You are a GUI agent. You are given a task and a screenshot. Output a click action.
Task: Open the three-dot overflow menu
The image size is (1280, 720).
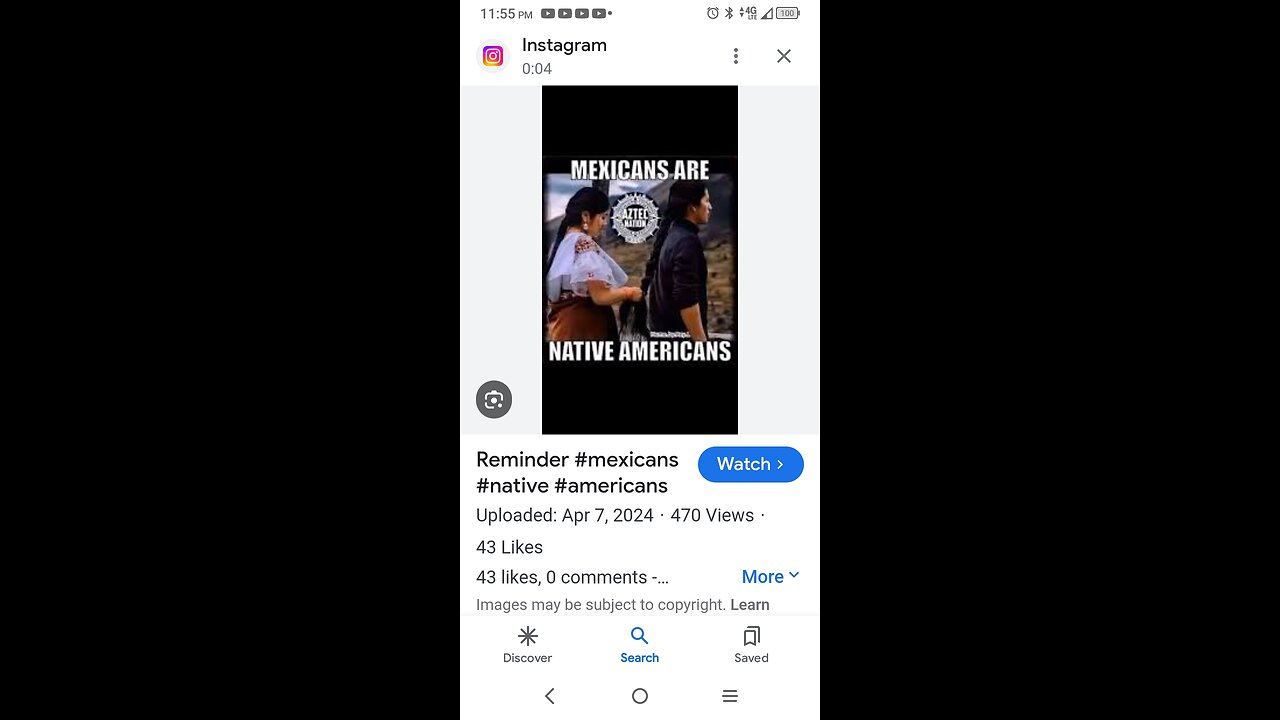pos(736,56)
